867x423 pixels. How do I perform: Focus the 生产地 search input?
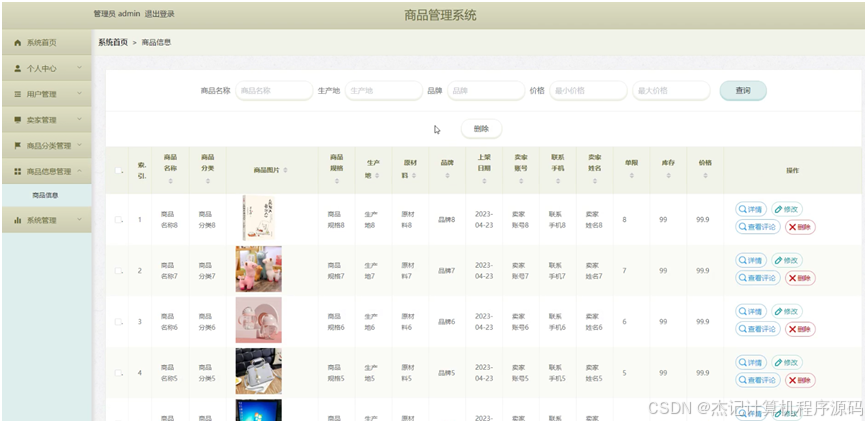(384, 91)
